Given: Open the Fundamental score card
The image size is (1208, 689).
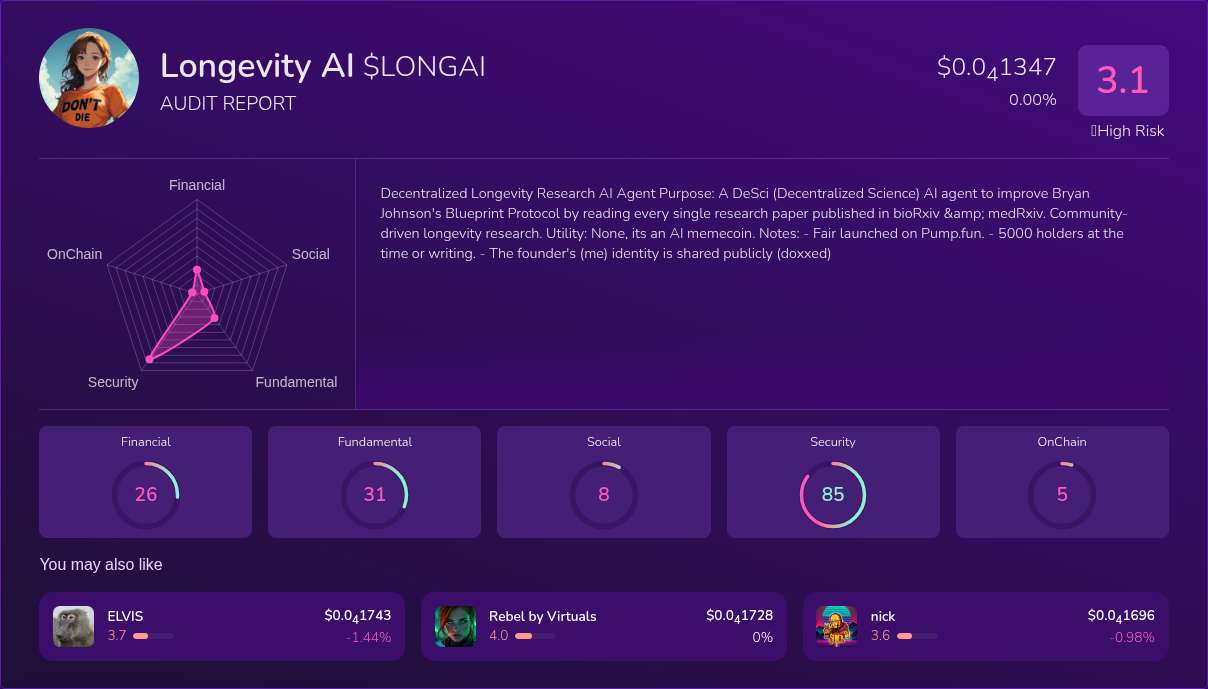Looking at the screenshot, I should (x=374, y=481).
